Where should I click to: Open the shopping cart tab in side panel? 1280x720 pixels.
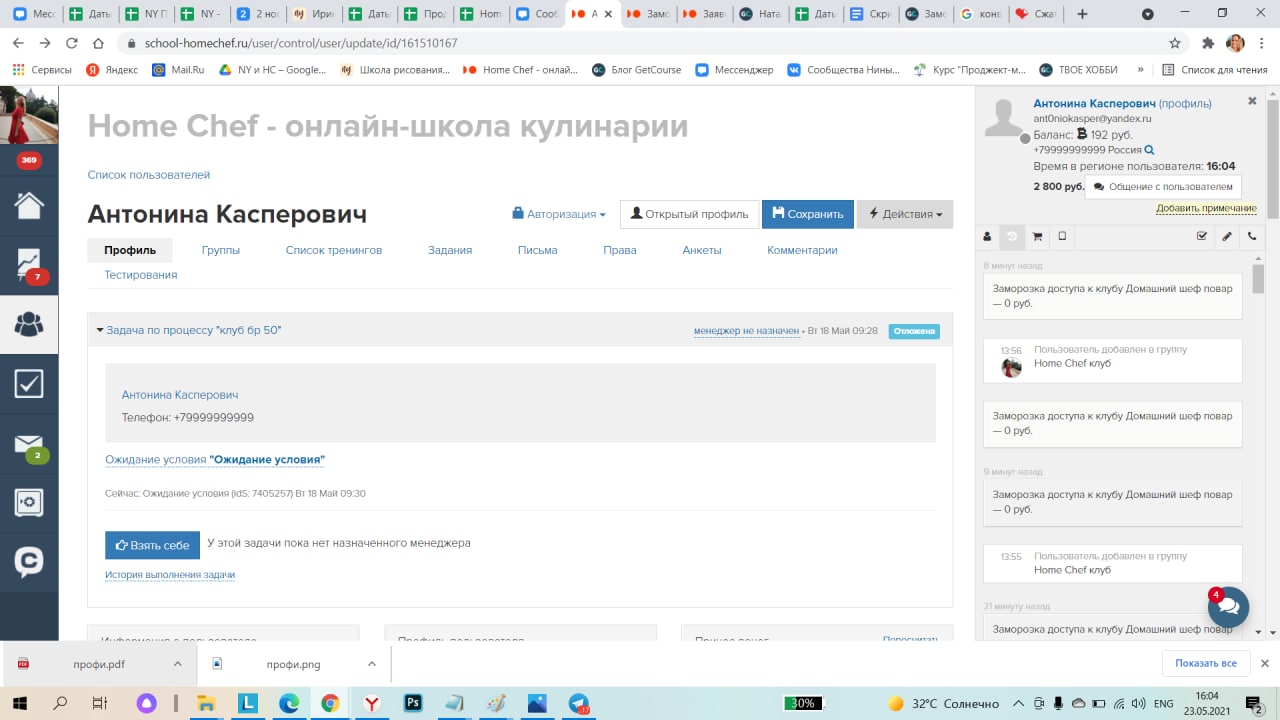tap(1037, 237)
